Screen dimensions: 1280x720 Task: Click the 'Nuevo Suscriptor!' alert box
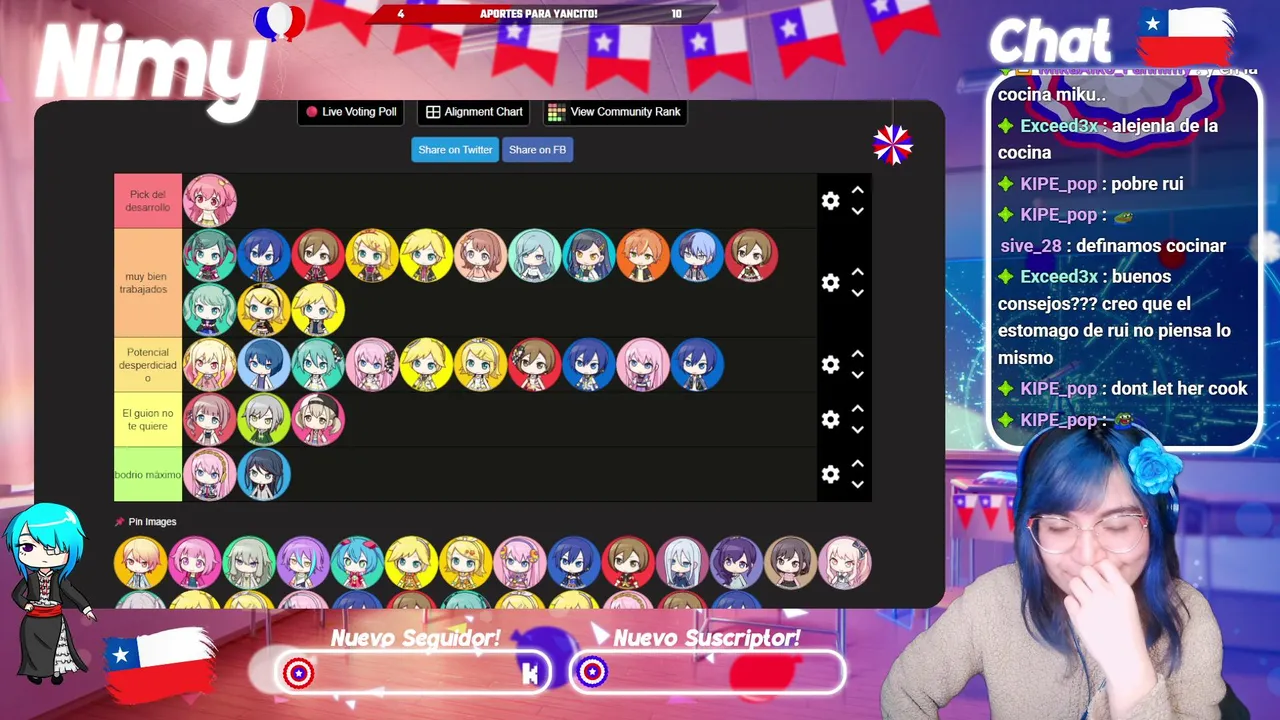707,673
